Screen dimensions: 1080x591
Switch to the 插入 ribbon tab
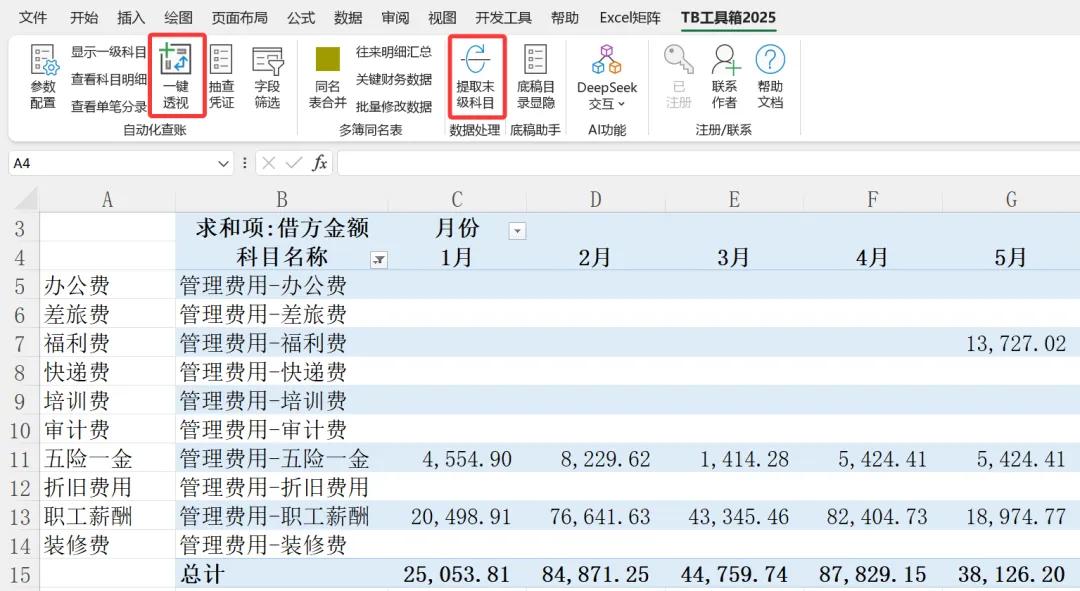pos(131,17)
